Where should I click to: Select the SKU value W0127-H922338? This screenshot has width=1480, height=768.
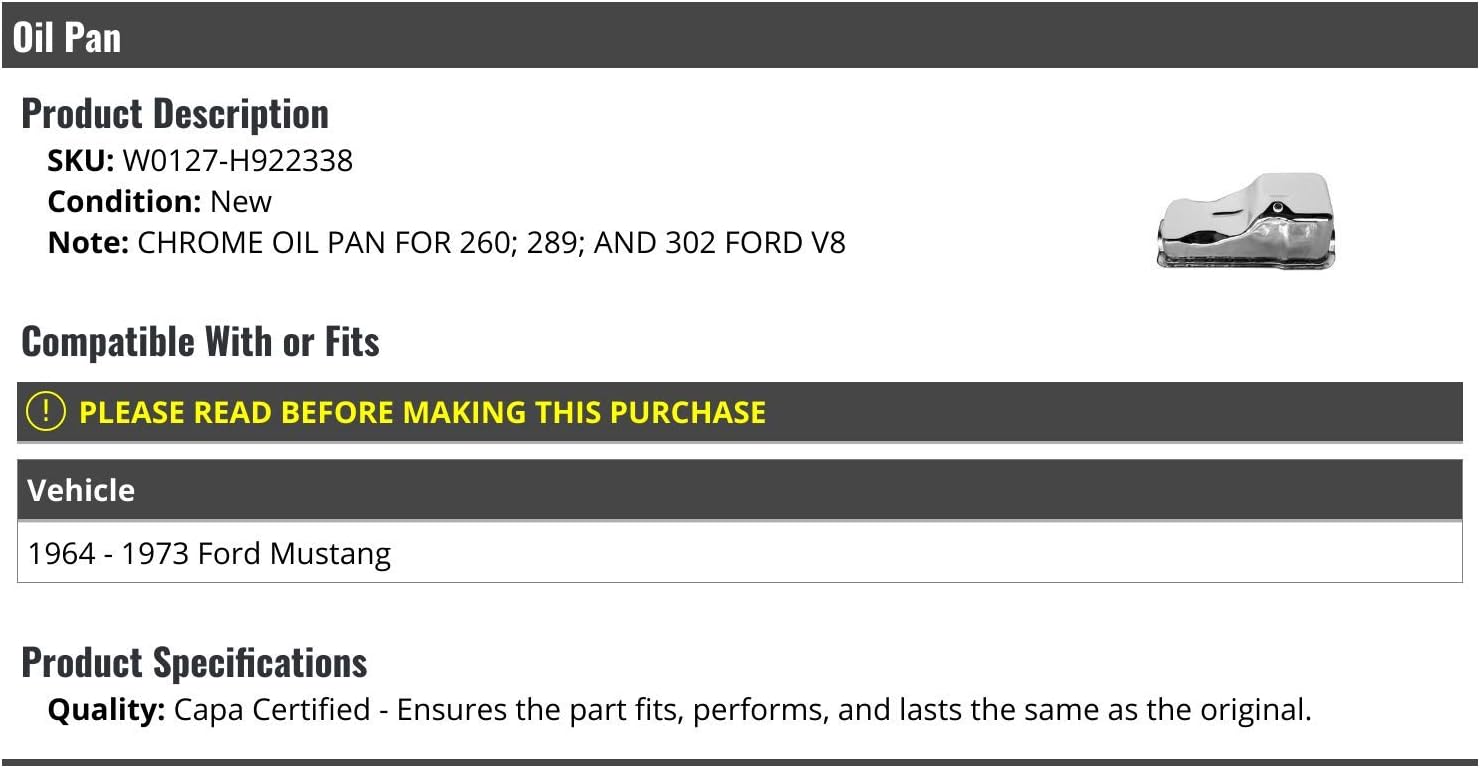[x=238, y=160]
